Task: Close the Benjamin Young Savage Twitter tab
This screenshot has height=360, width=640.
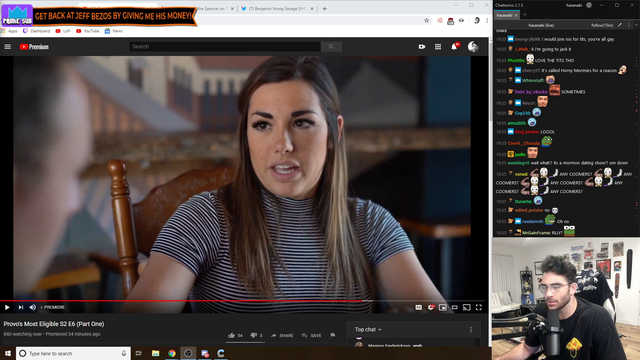Action: click(x=312, y=9)
